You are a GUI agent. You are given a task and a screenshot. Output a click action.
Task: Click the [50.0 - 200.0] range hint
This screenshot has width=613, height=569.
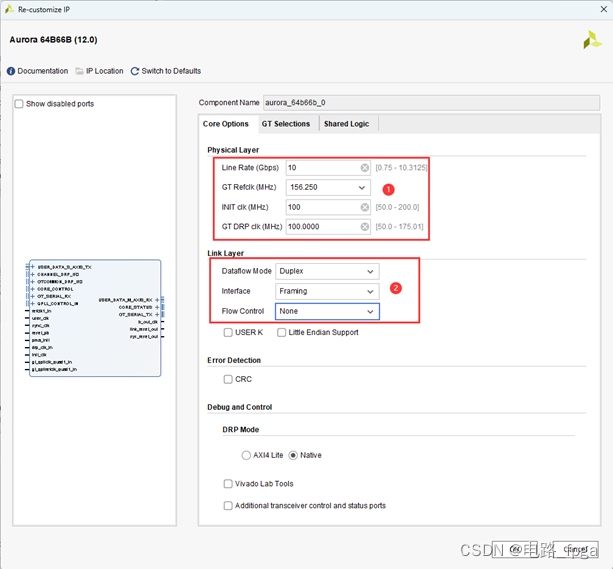(397, 207)
